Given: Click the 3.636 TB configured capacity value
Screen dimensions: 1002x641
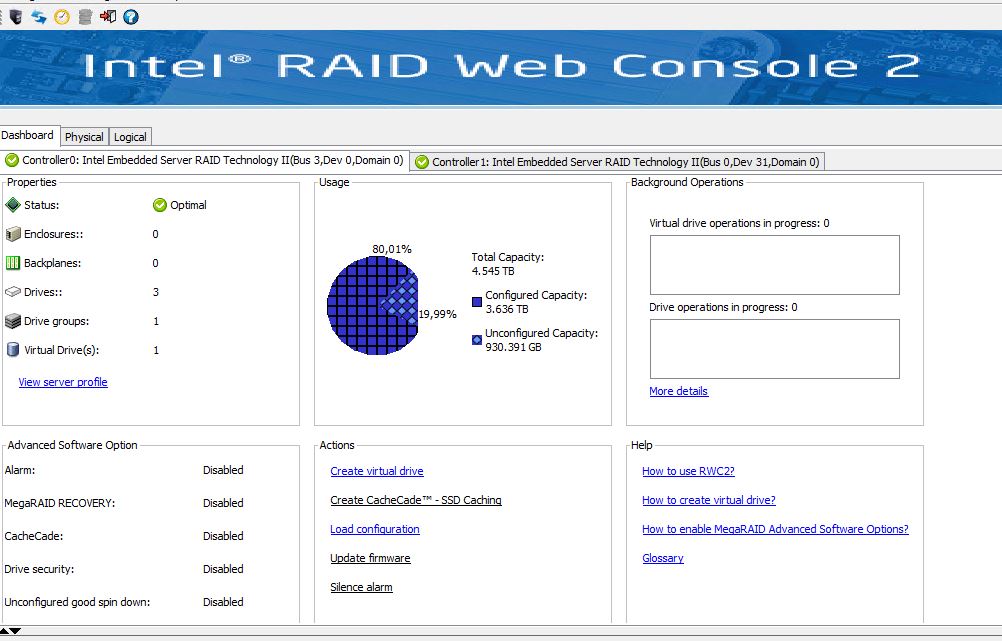Looking at the screenshot, I should tap(507, 309).
